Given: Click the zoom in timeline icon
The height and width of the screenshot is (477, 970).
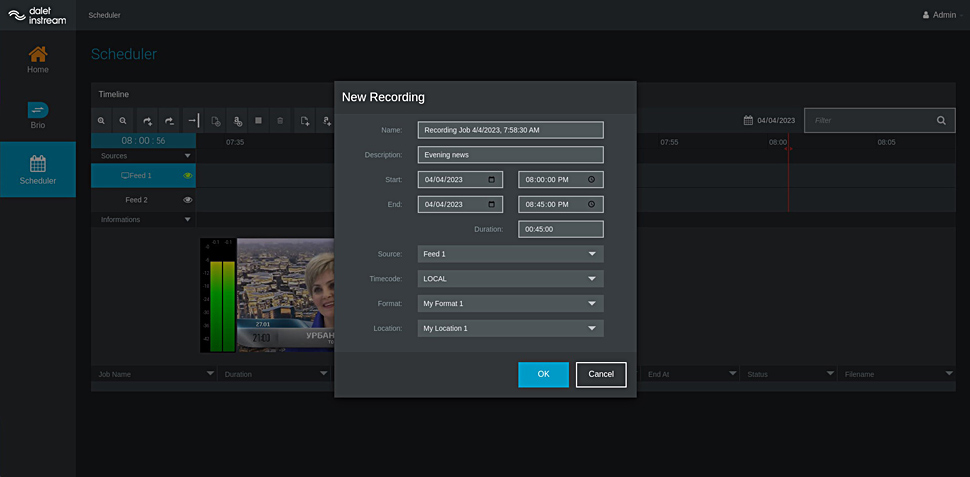Looking at the screenshot, I should coord(102,121).
